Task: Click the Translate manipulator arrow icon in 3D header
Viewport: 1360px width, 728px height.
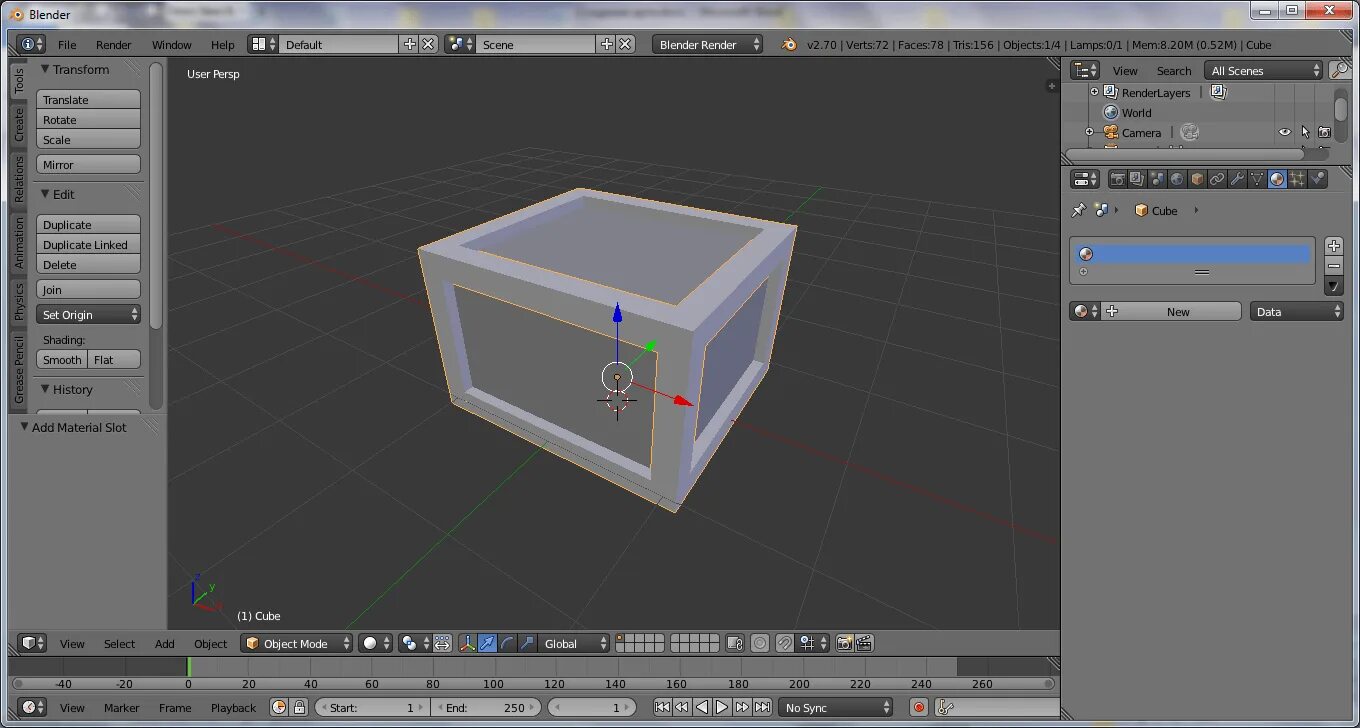Action: (x=487, y=643)
